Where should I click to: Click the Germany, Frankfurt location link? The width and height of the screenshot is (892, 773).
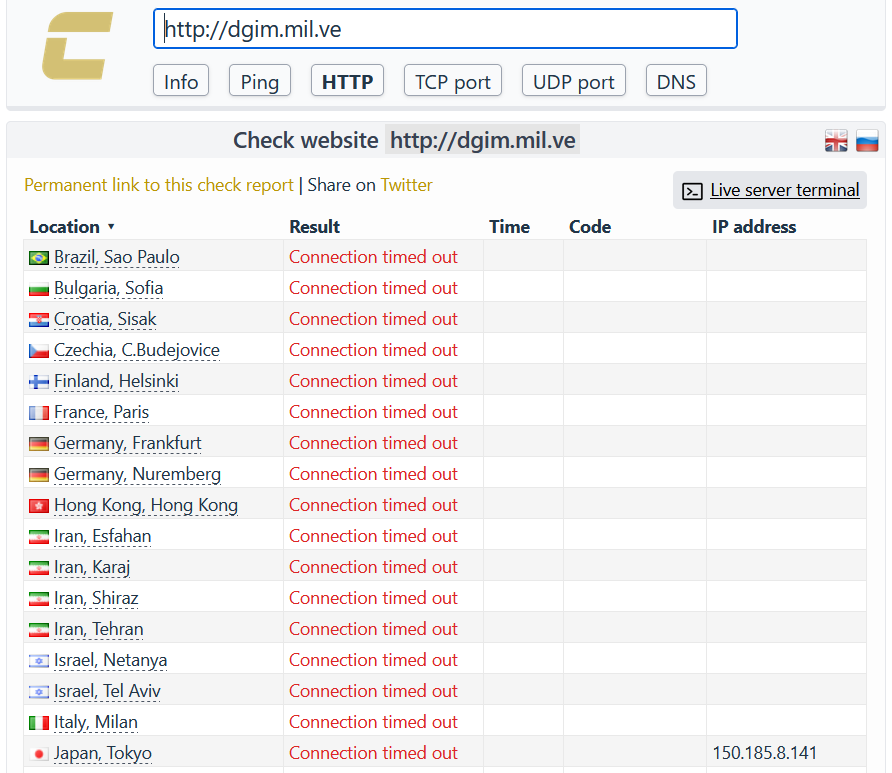tap(128, 443)
